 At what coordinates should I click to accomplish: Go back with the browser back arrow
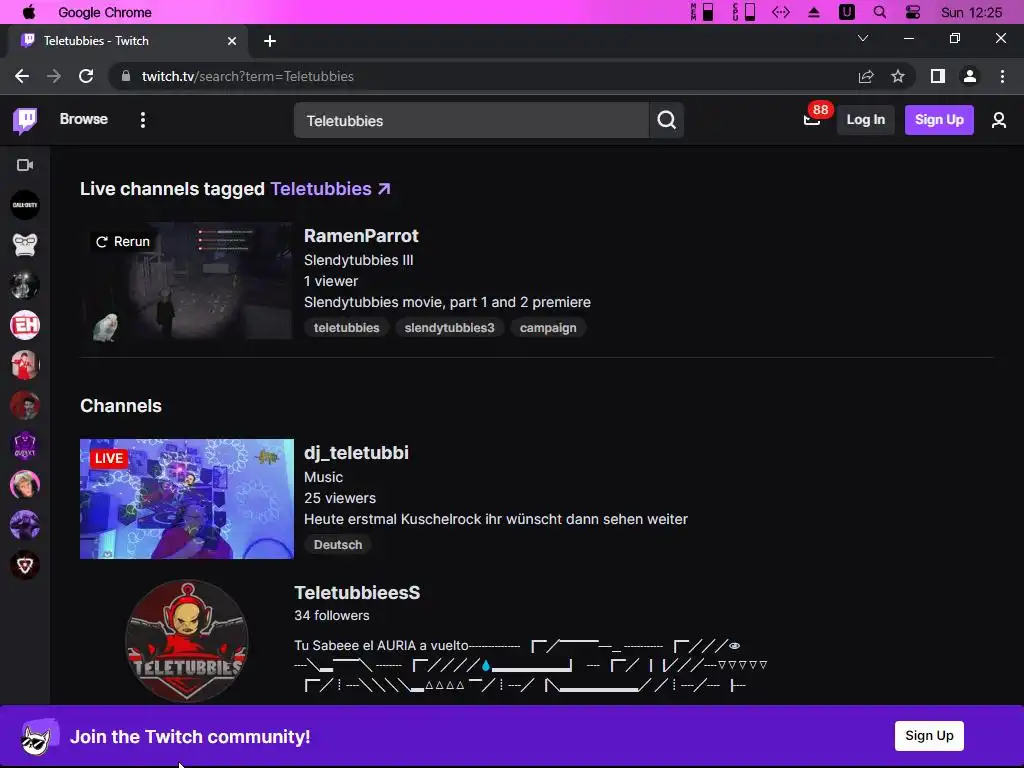click(x=22, y=76)
